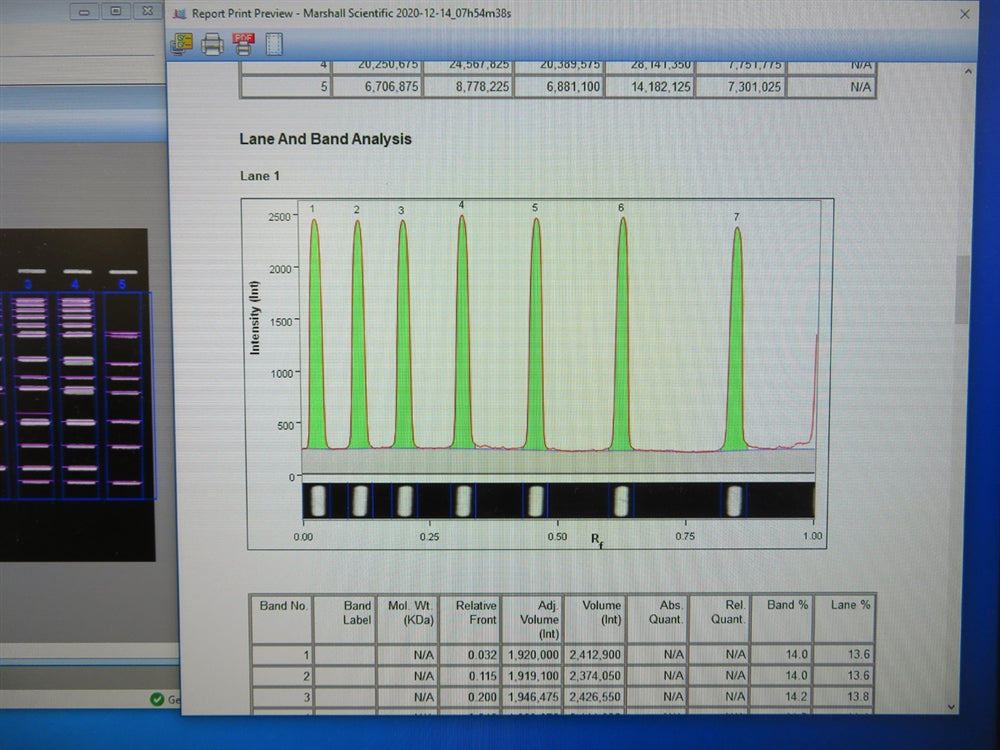
Task: Click lane 5 label in the gel image
Action: (x=122, y=283)
